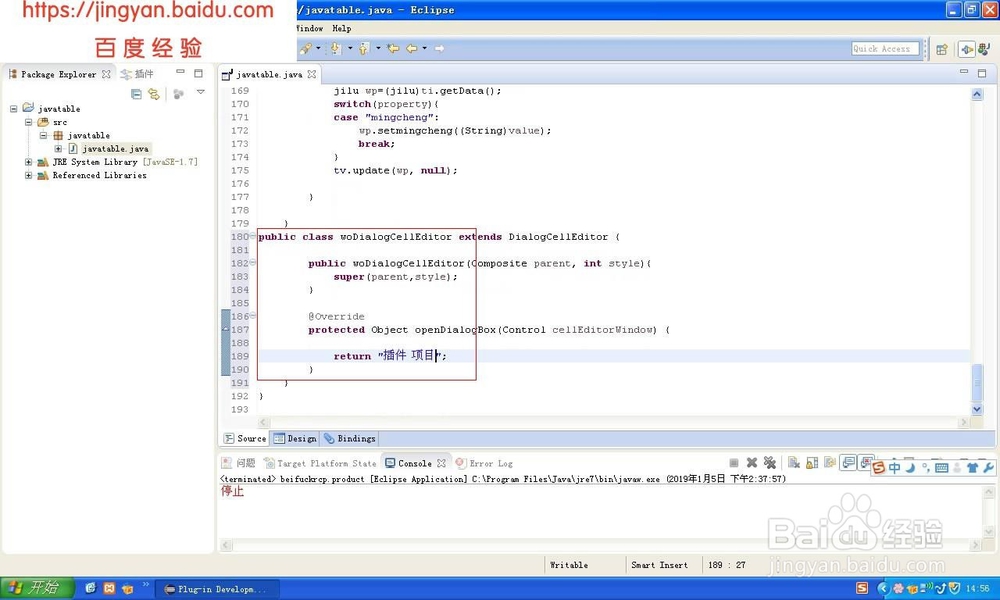Click the focus task icon in Package Explorer

pos(179,94)
